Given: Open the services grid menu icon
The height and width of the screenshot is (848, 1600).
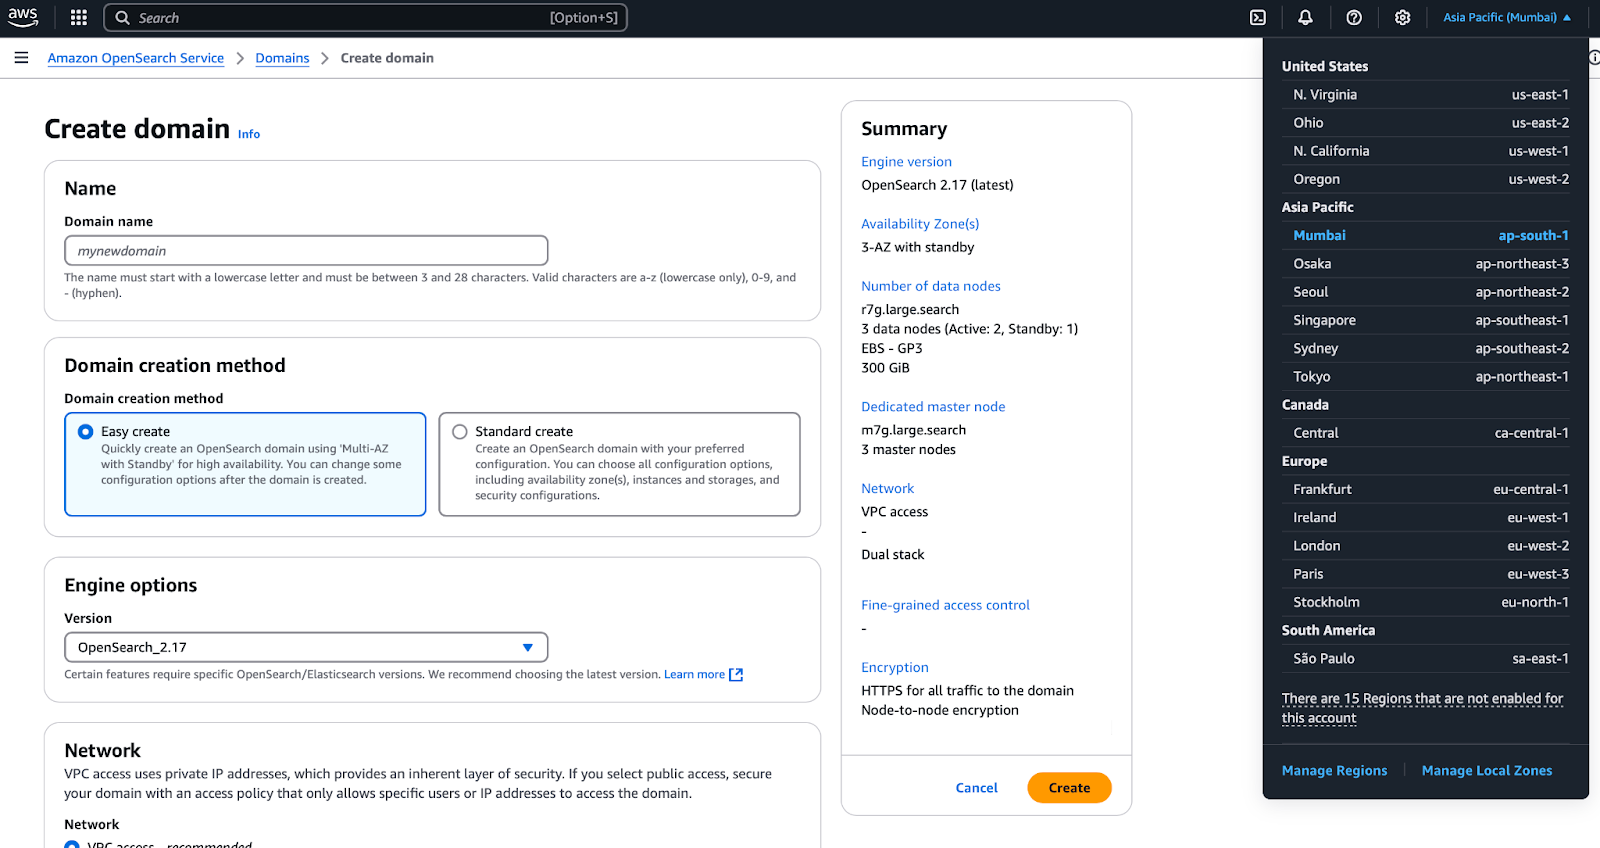Looking at the screenshot, I should (79, 17).
